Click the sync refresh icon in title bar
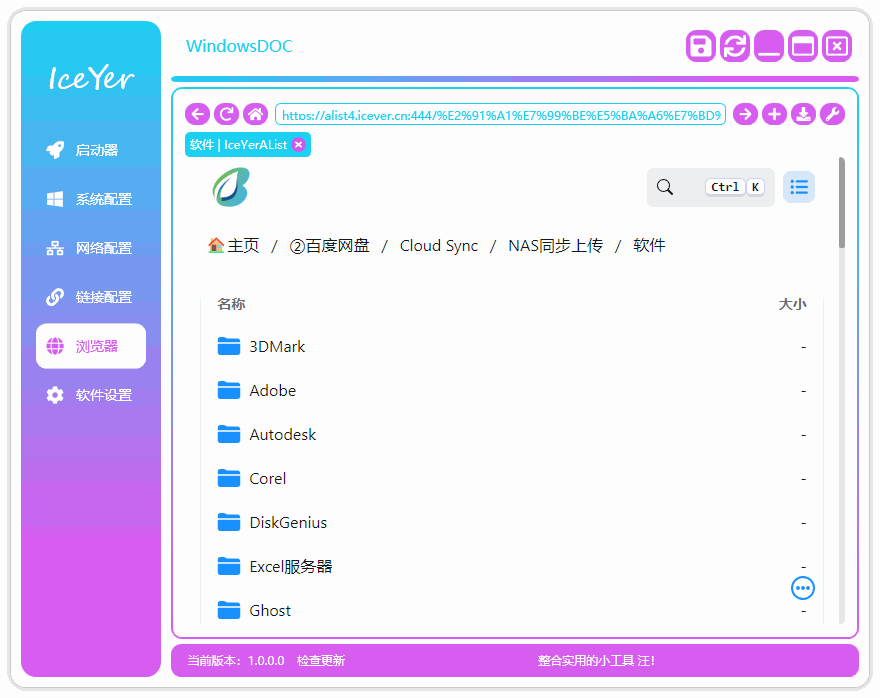 point(735,46)
